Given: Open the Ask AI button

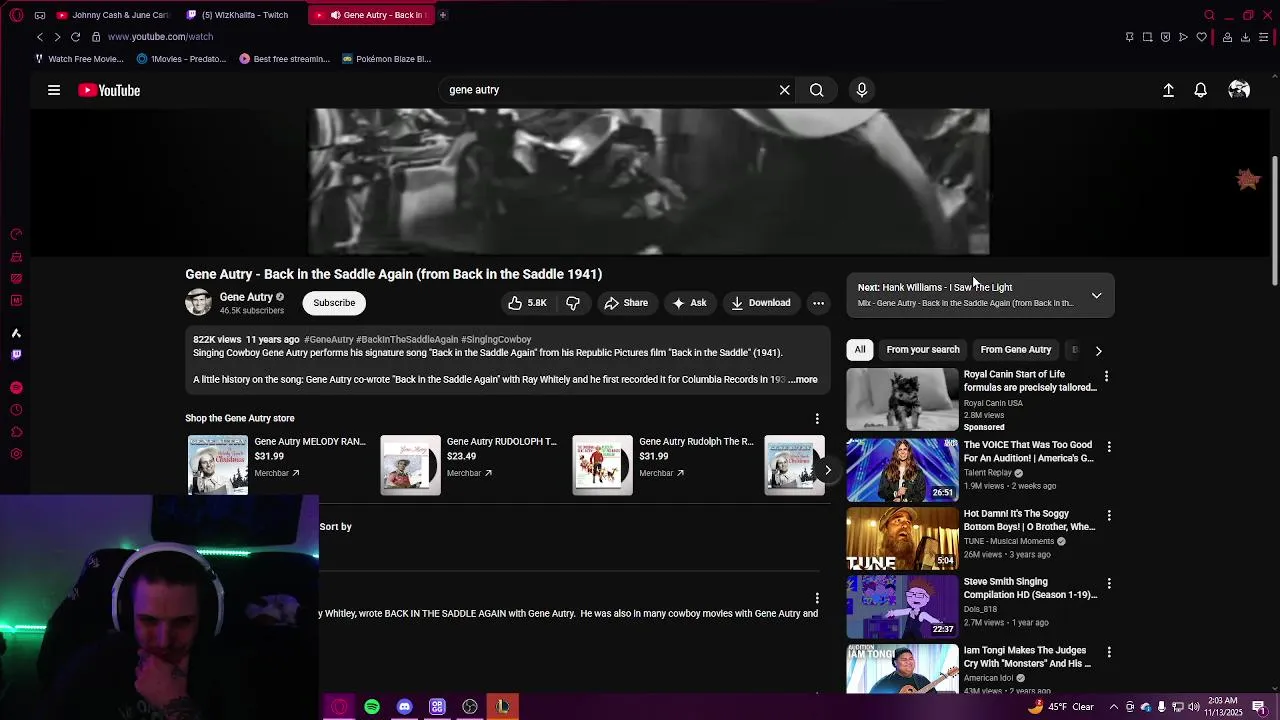Looking at the screenshot, I should tap(690, 303).
